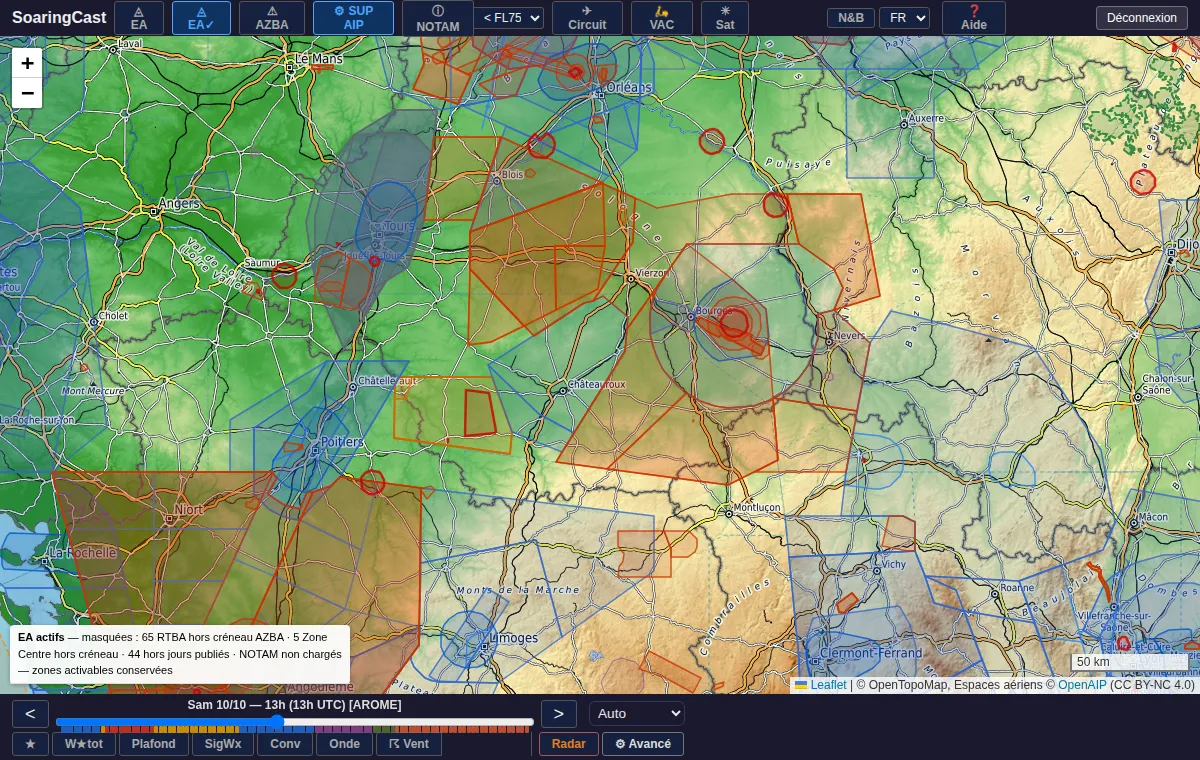Select the SigWx layer tab
The width and height of the screenshot is (1200, 760).
[223, 744]
